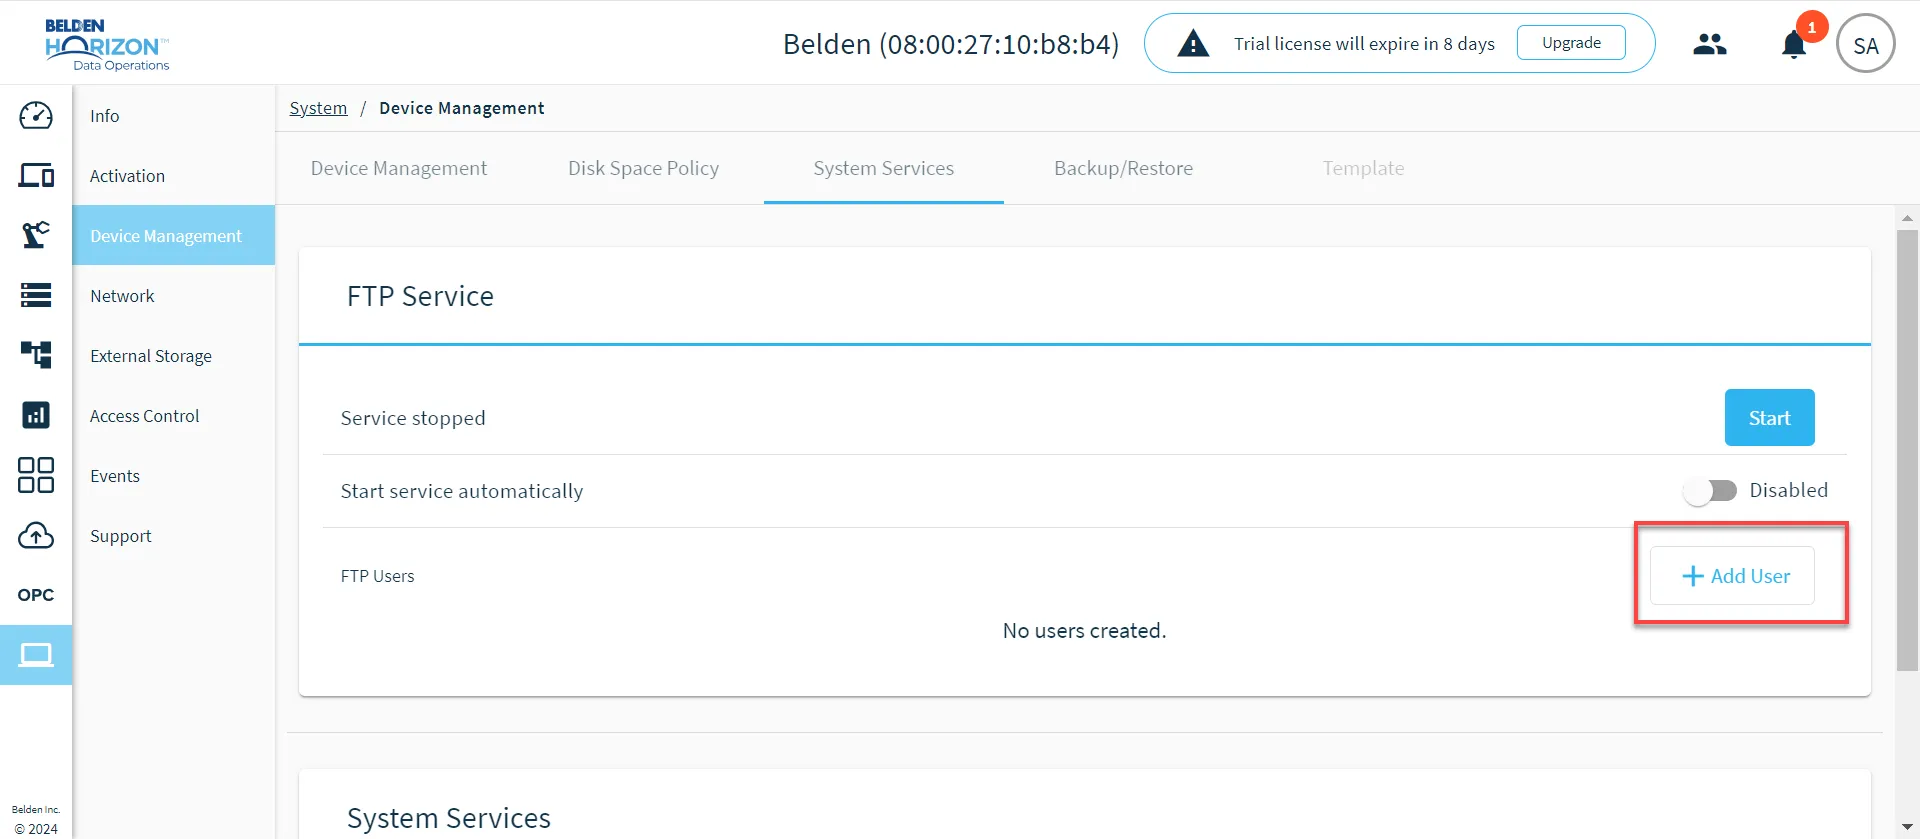The image size is (1920, 839).
Task: Select the robot arm icon
Action: [36, 235]
